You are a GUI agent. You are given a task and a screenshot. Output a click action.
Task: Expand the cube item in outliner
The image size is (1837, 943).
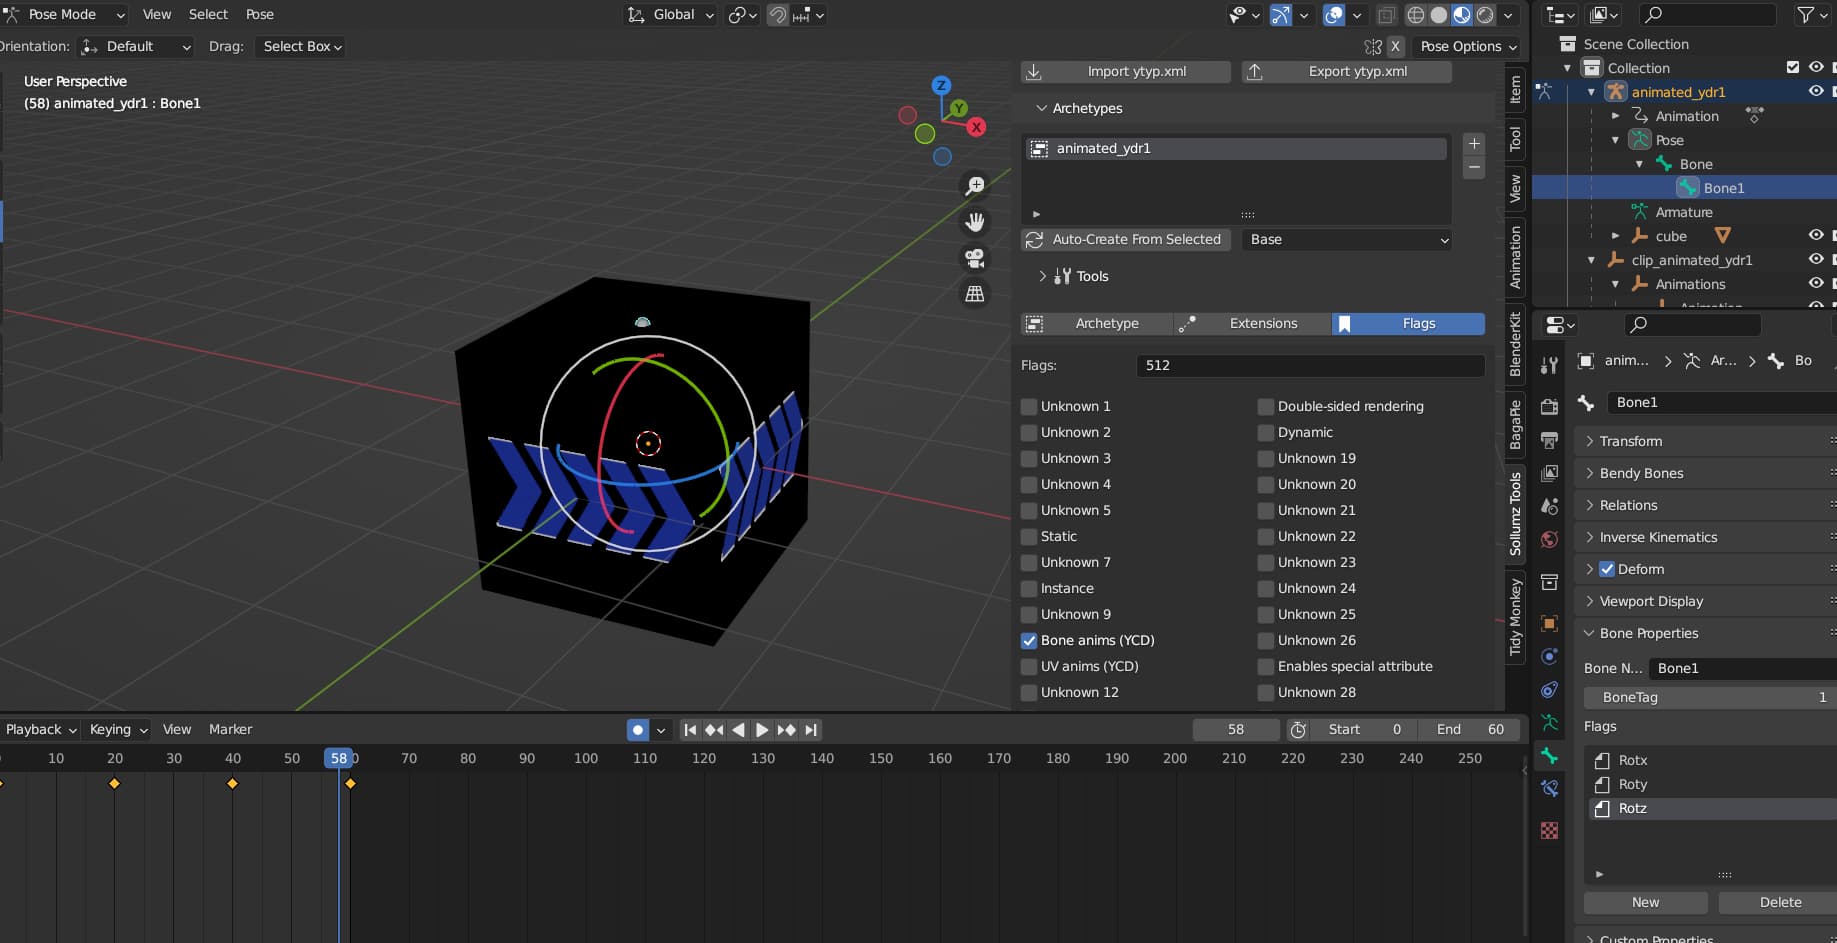1615,236
